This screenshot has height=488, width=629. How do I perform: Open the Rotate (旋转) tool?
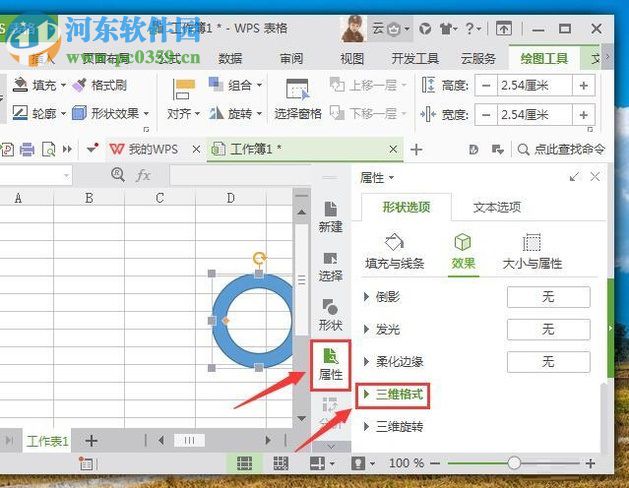[235, 113]
